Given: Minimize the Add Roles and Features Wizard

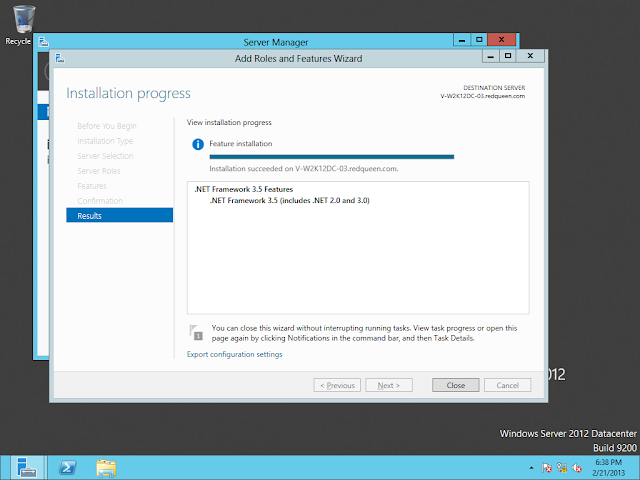Looking at the screenshot, I should tap(491, 56).
